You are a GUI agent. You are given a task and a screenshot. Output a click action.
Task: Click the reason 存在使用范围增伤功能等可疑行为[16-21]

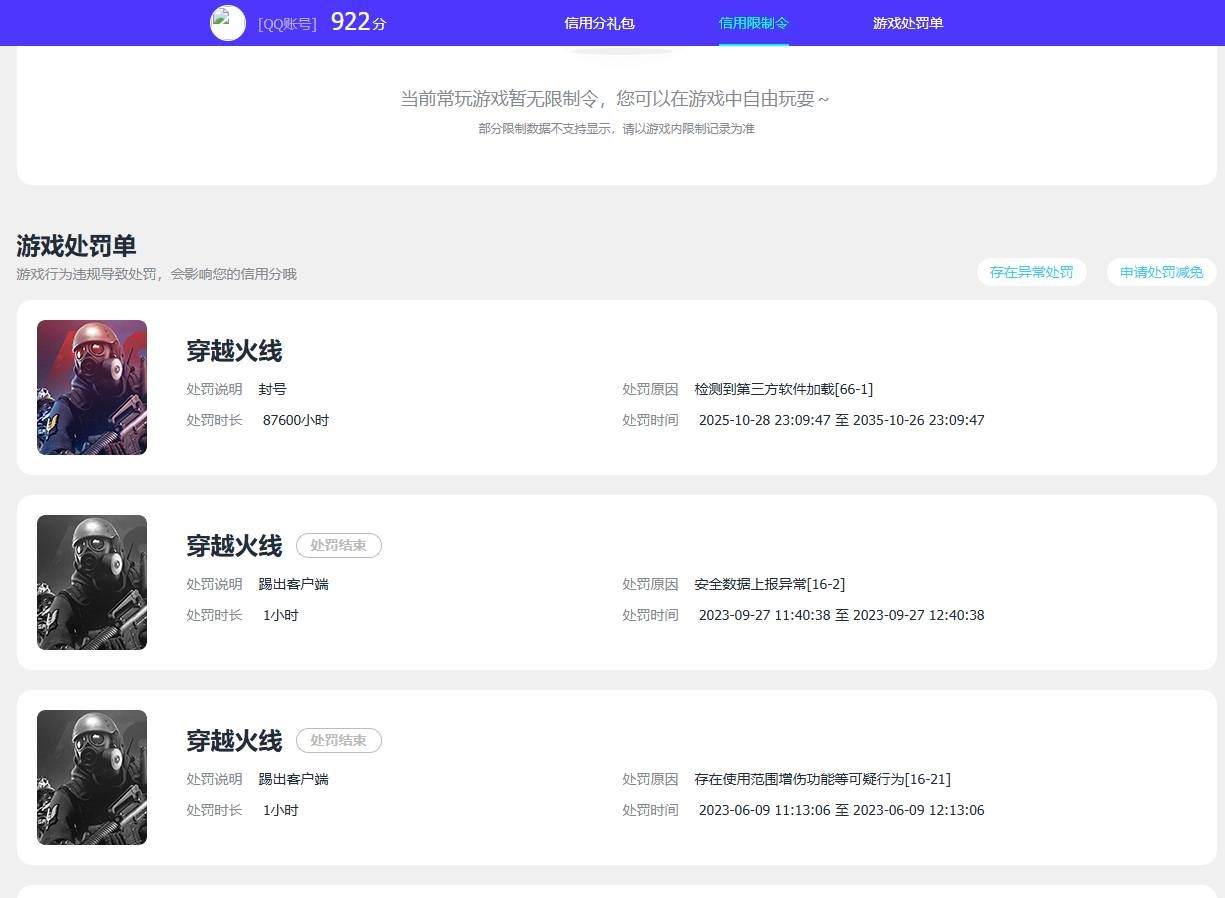click(823, 779)
